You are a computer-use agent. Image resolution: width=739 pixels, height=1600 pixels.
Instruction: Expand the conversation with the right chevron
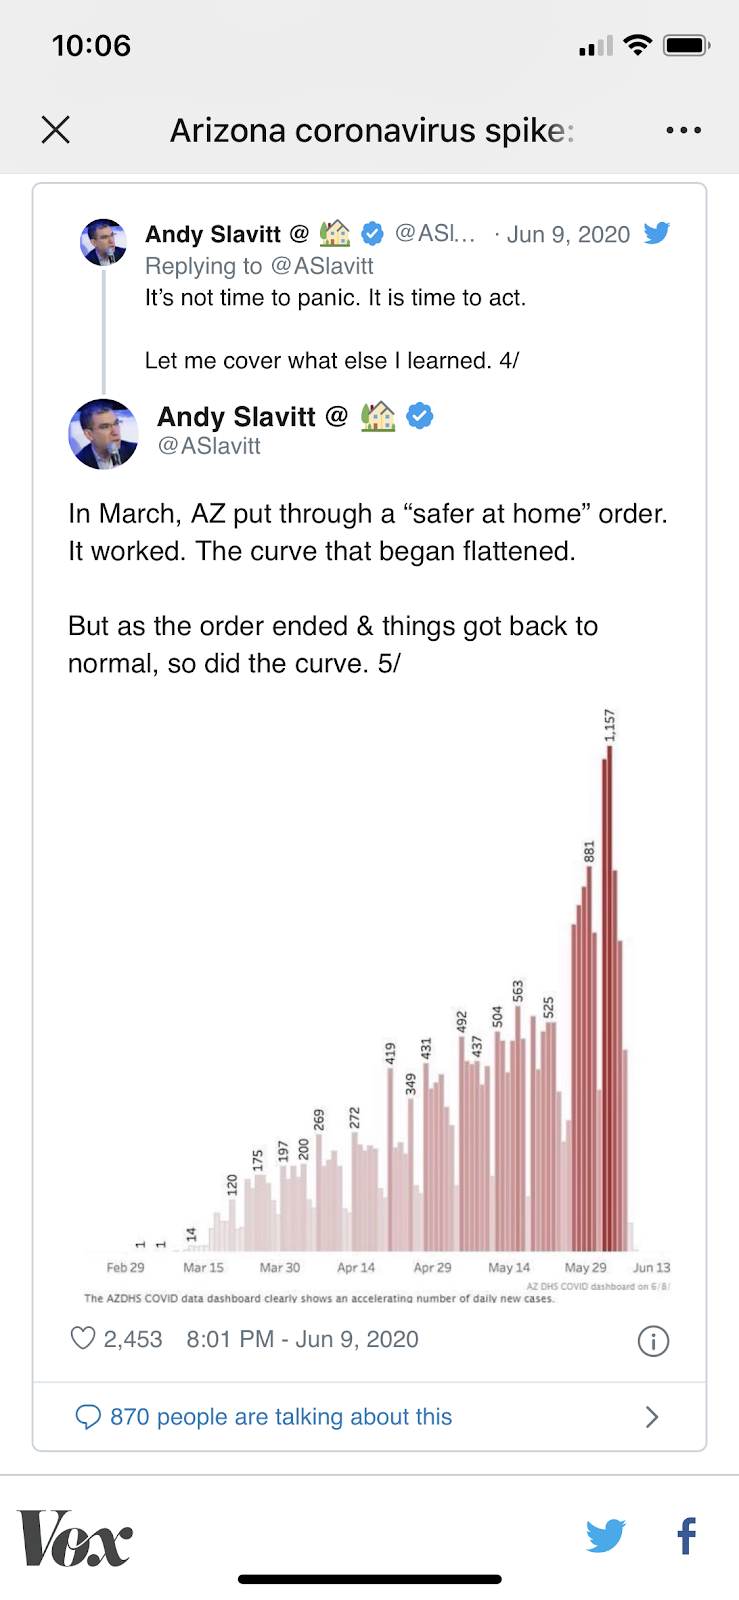pyautogui.click(x=652, y=1417)
